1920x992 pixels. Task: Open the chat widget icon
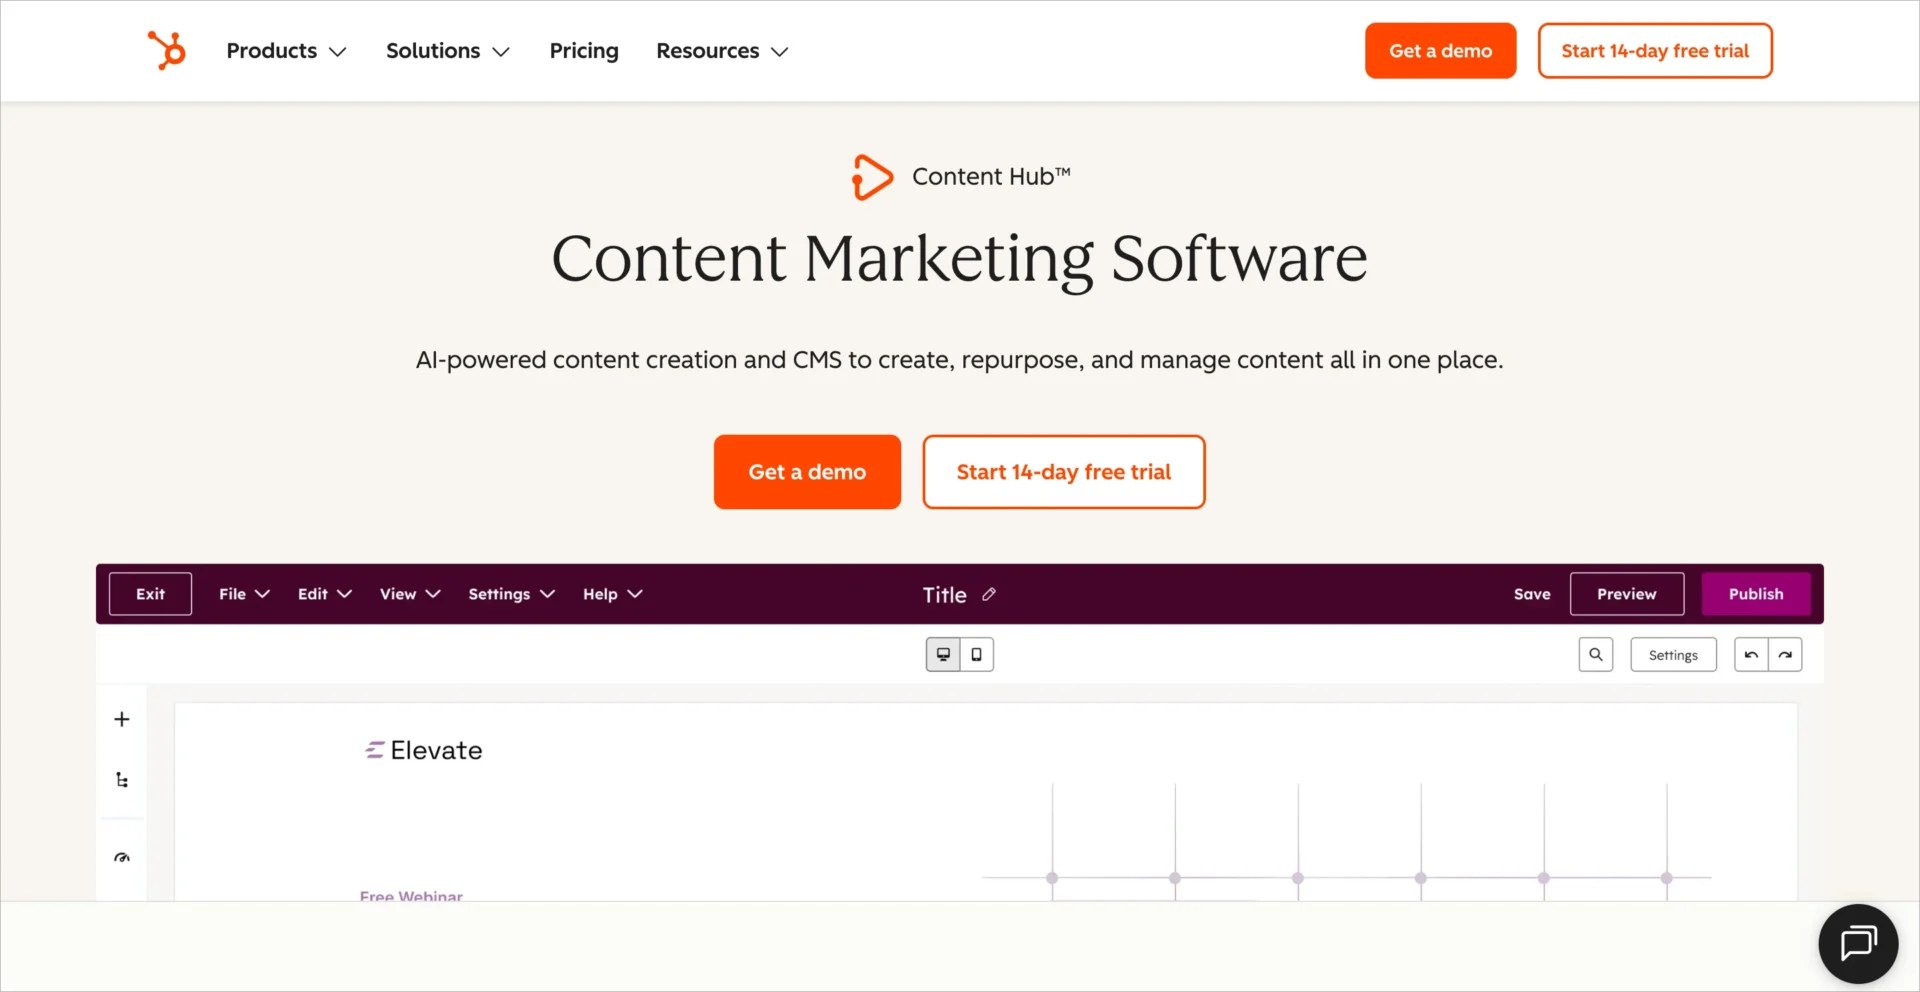point(1858,943)
